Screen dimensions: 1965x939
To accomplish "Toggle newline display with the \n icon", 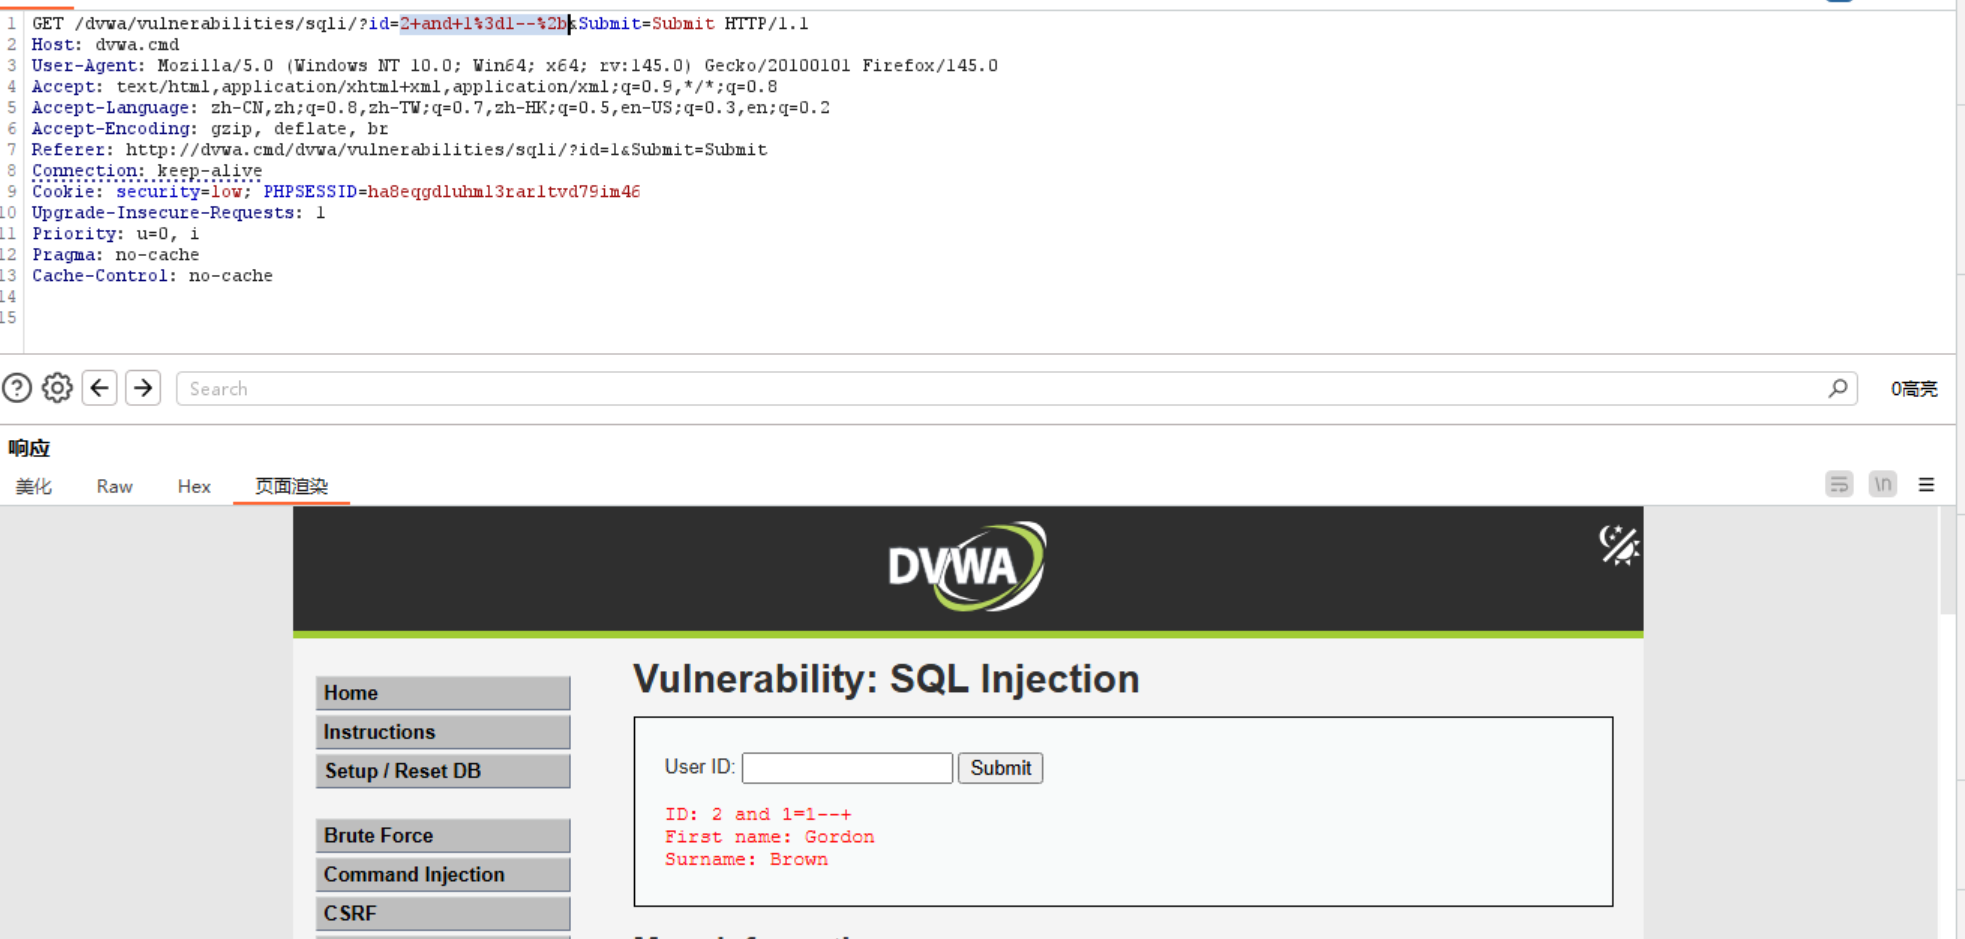I will pyautogui.click(x=1882, y=484).
